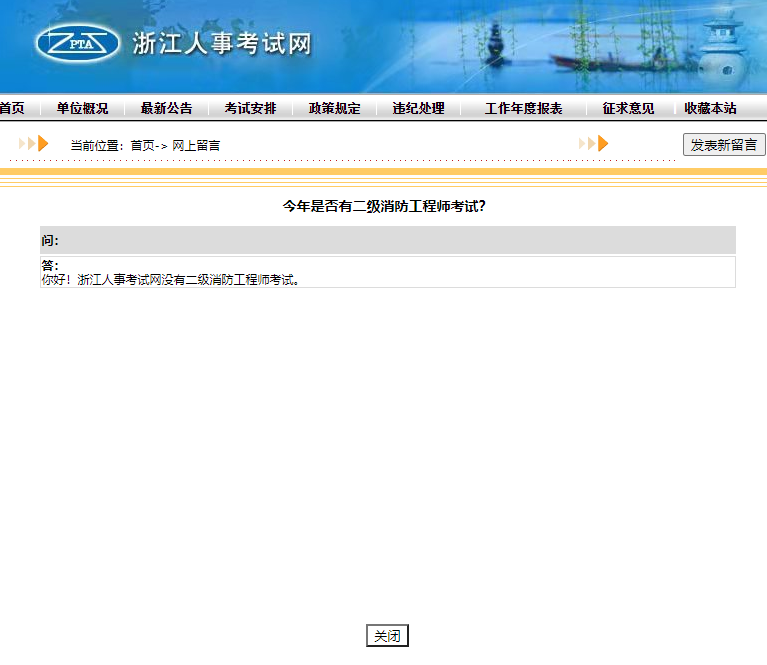Click the 网上留言 breadcrumb link

(196, 146)
